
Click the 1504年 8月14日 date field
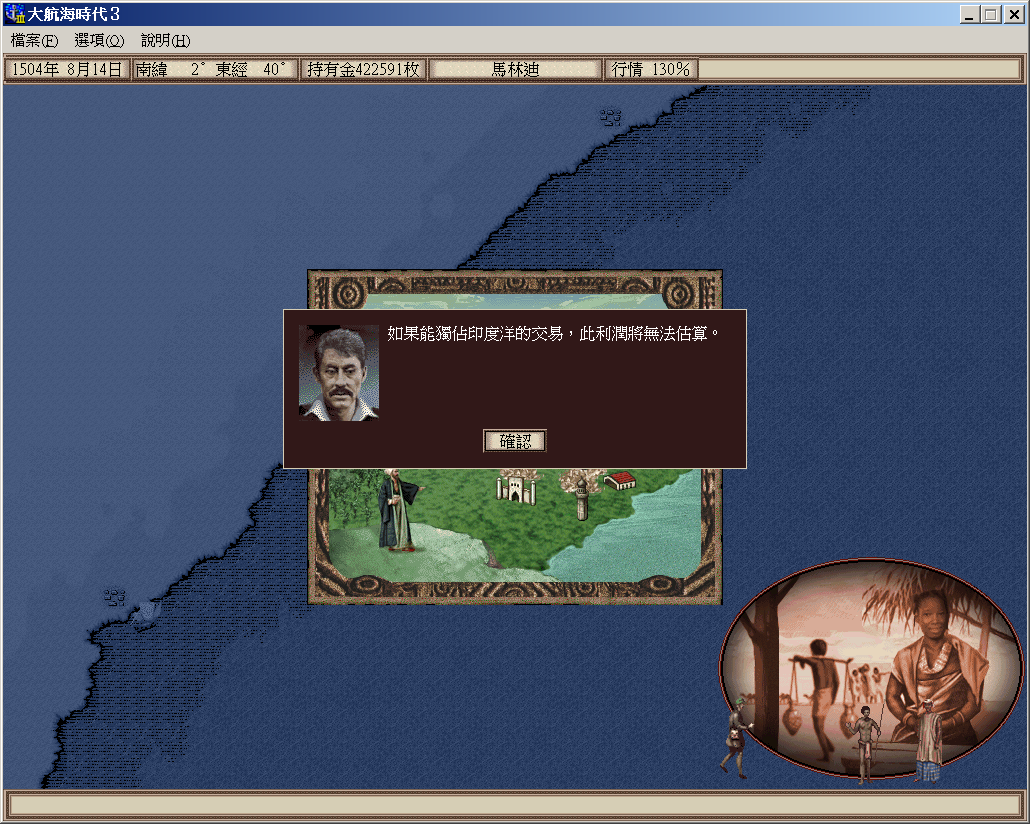pos(67,70)
